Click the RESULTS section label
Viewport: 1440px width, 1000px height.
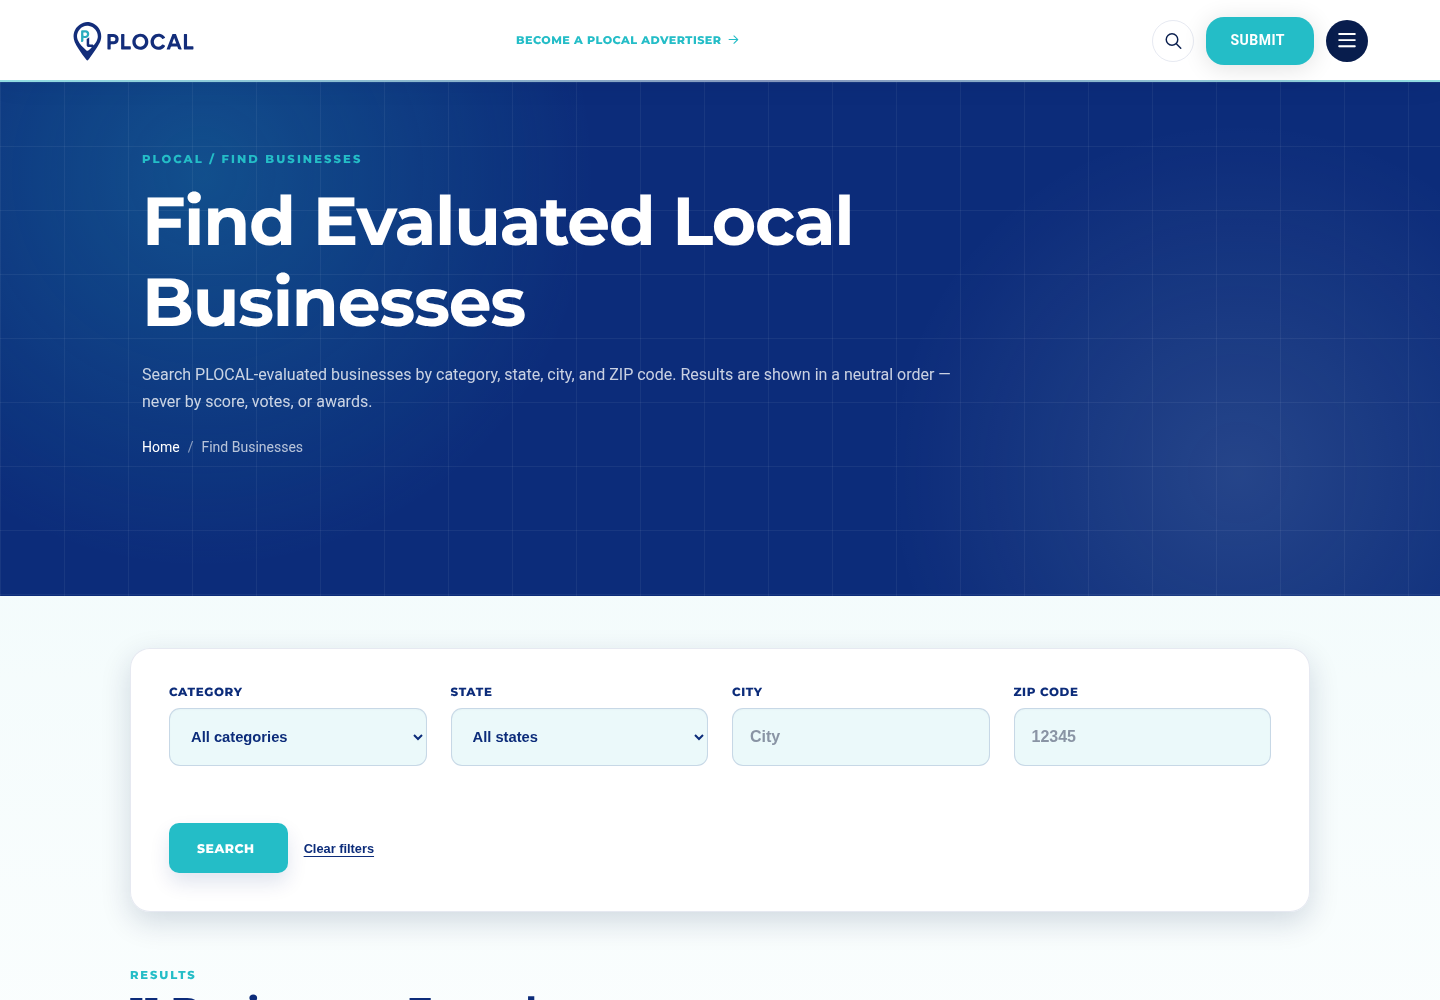click(163, 975)
